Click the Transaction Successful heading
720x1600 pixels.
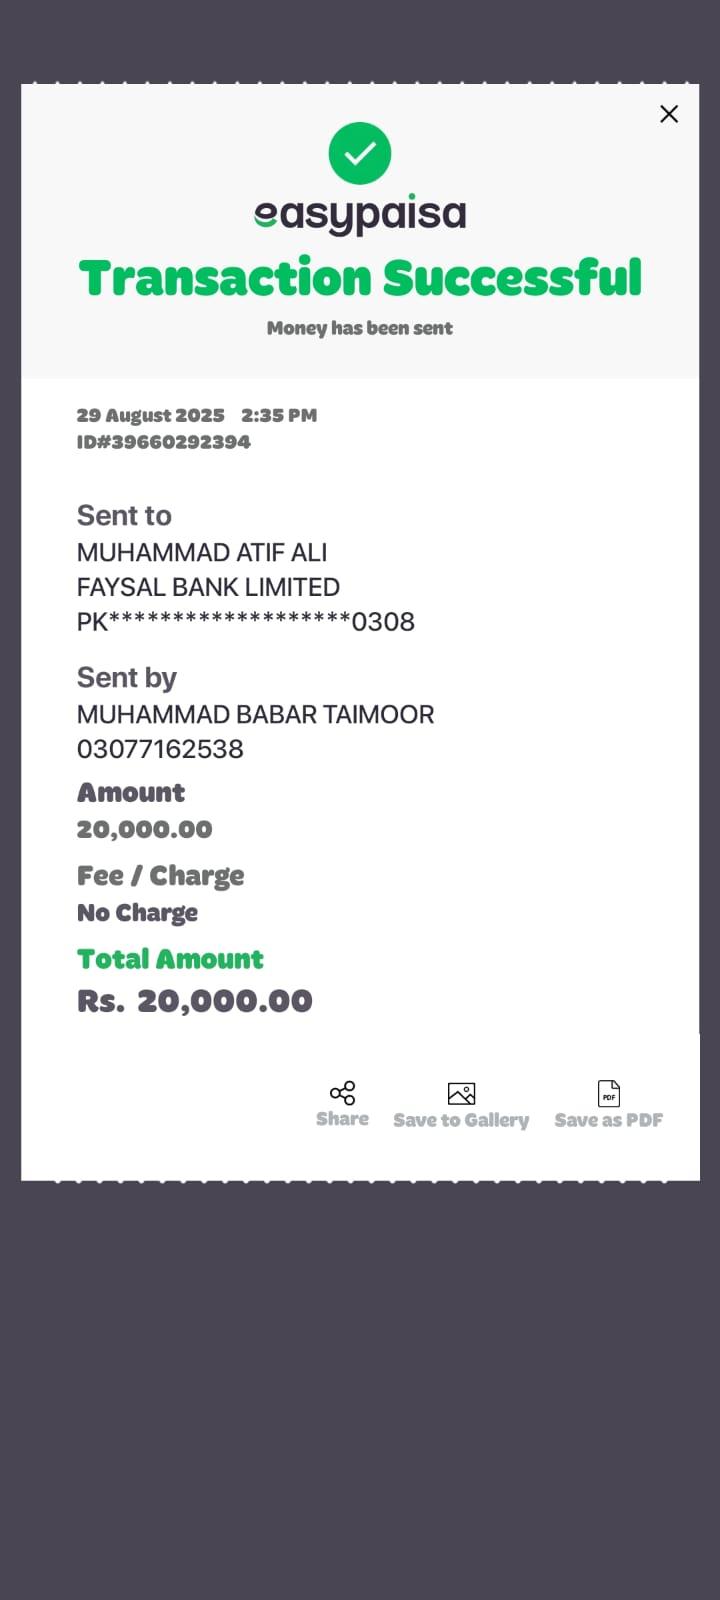[x=360, y=278]
